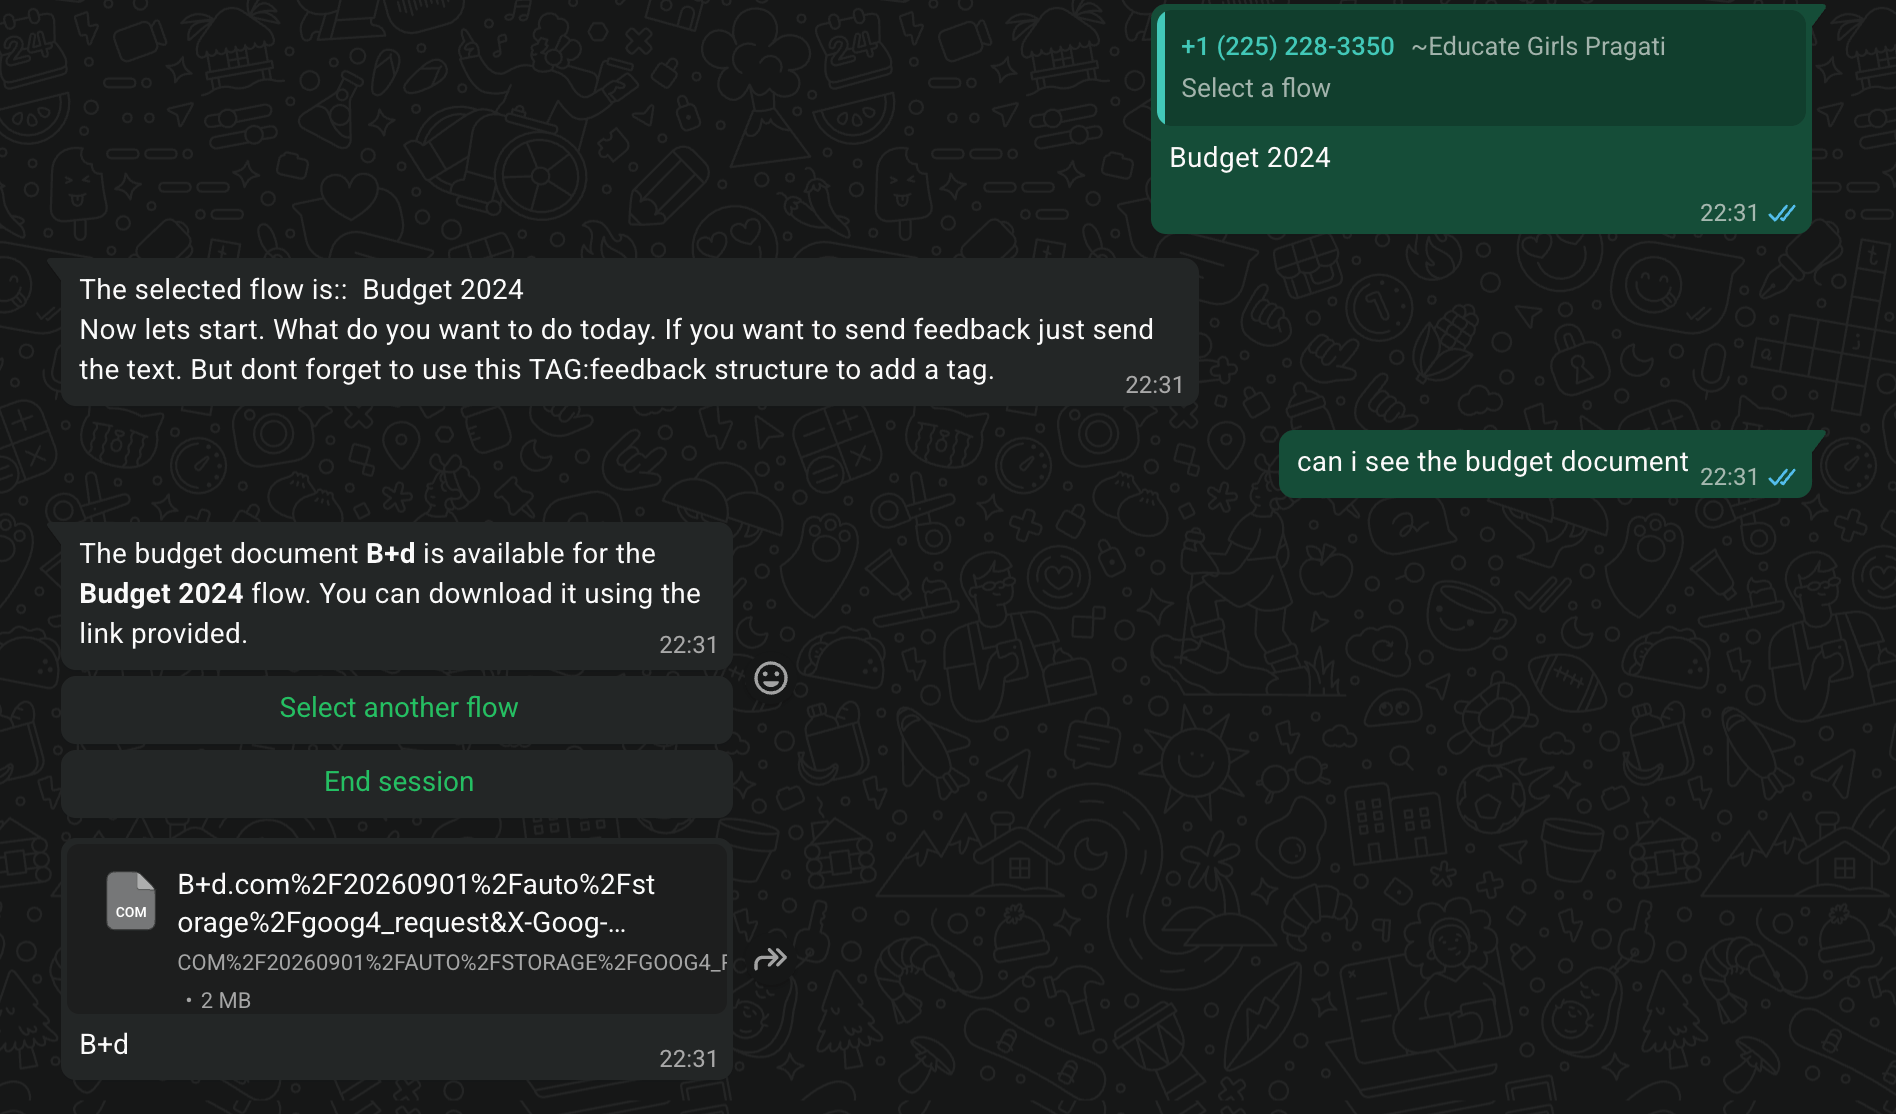Viewport: 1896px width, 1114px height.
Task: Click the 'TAG:feedback structure' instruction line
Action: pyautogui.click(x=537, y=370)
